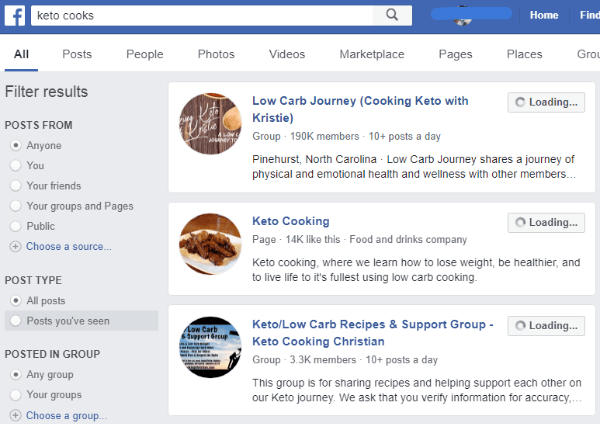600x424 pixels.
Task: Click the keto cooks search field
Action: click(202, 15)
